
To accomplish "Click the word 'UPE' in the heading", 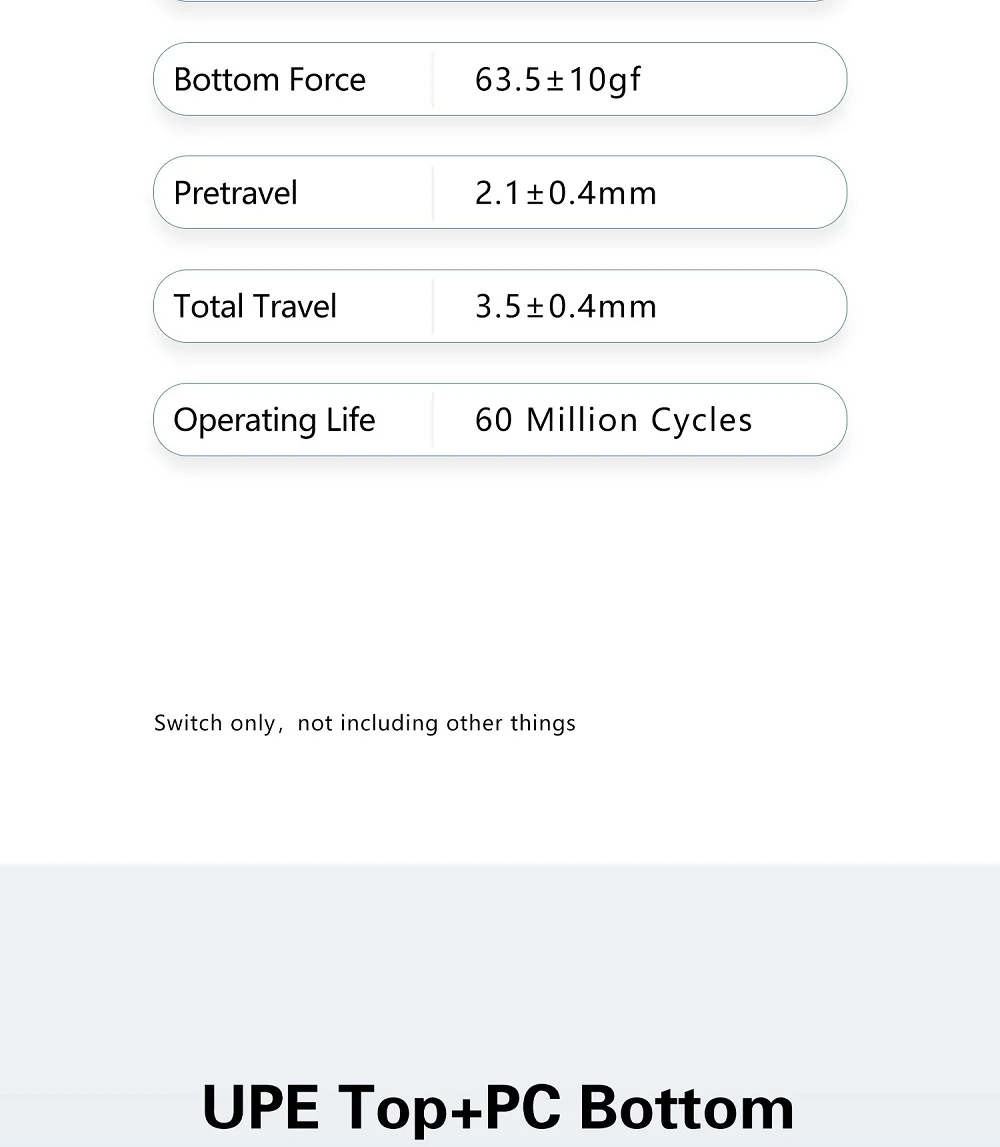I will 260,1107.
